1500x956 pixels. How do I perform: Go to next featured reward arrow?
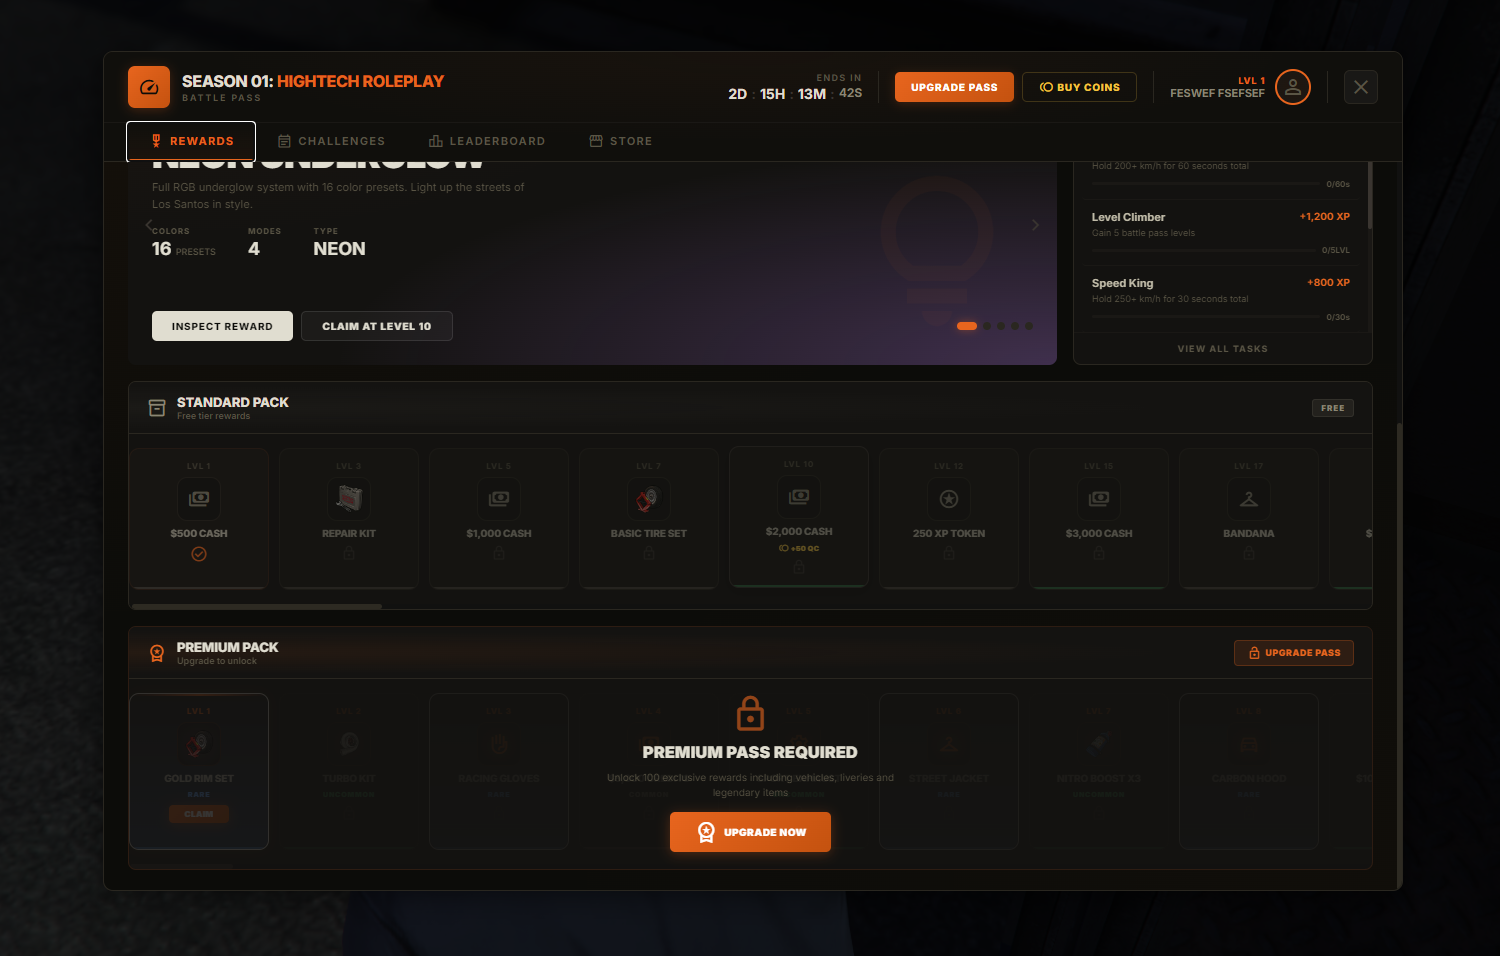click(1035, 225)
